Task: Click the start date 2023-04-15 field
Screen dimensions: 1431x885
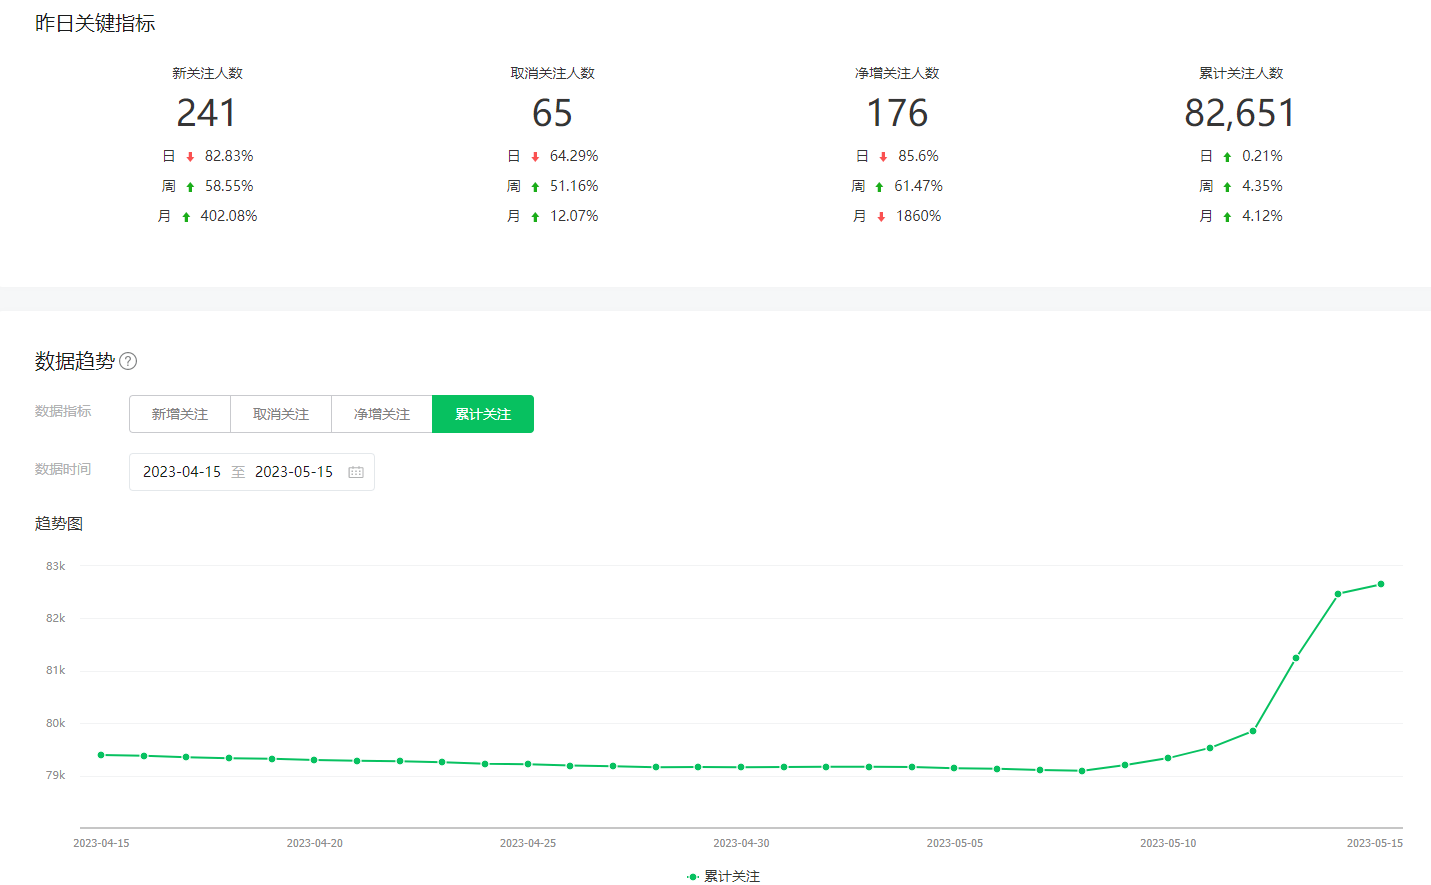Action: click(x=182, y=472)
